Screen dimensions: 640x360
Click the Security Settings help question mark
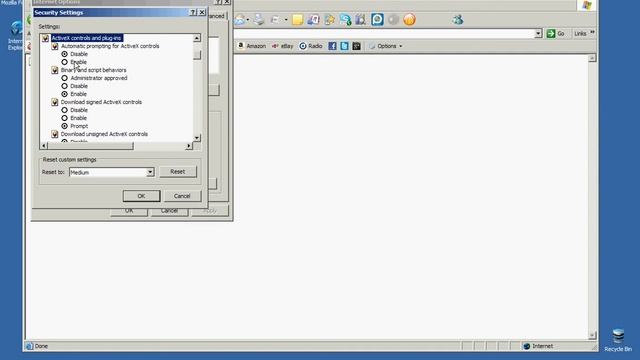193,12
